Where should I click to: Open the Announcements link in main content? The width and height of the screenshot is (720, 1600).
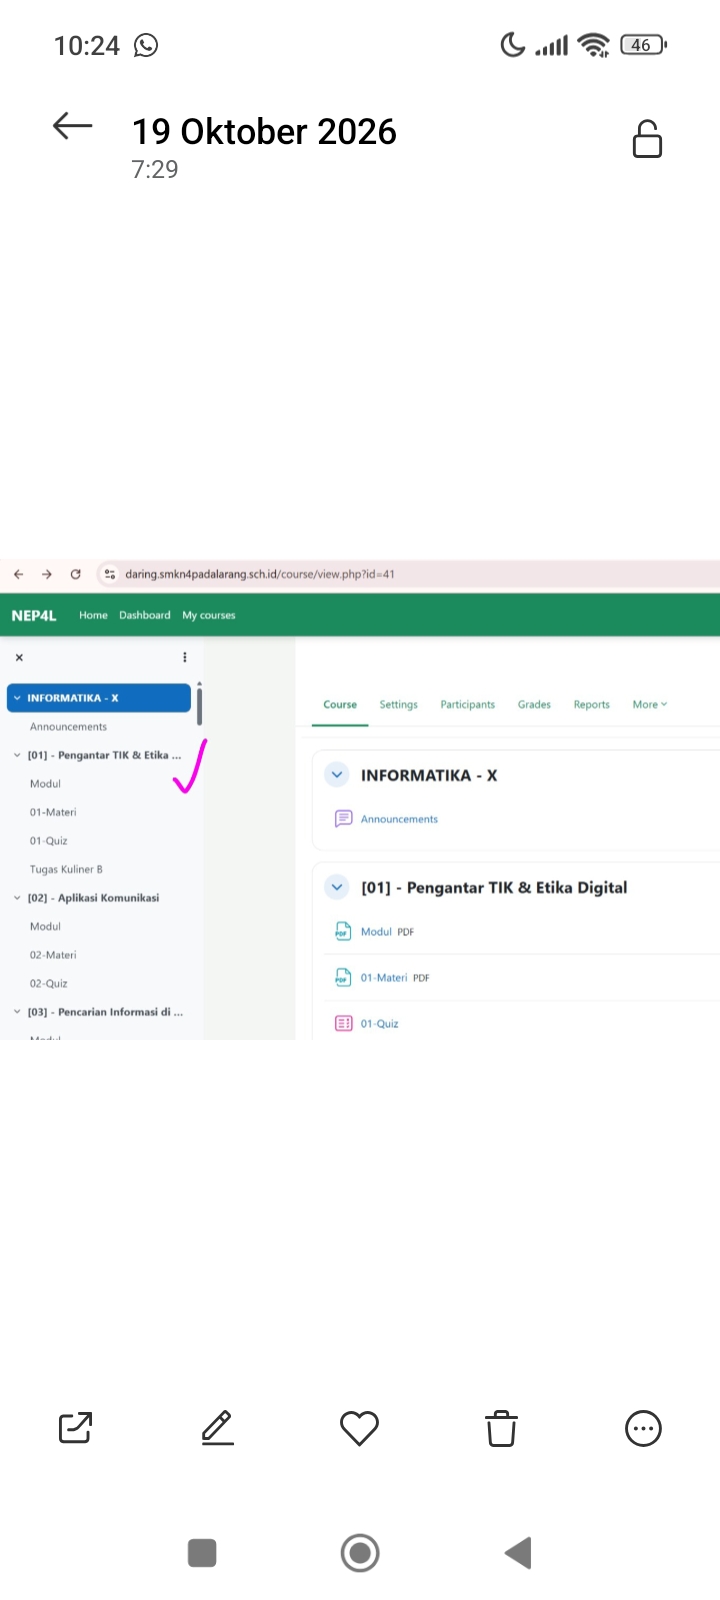[x=399, y=819]
